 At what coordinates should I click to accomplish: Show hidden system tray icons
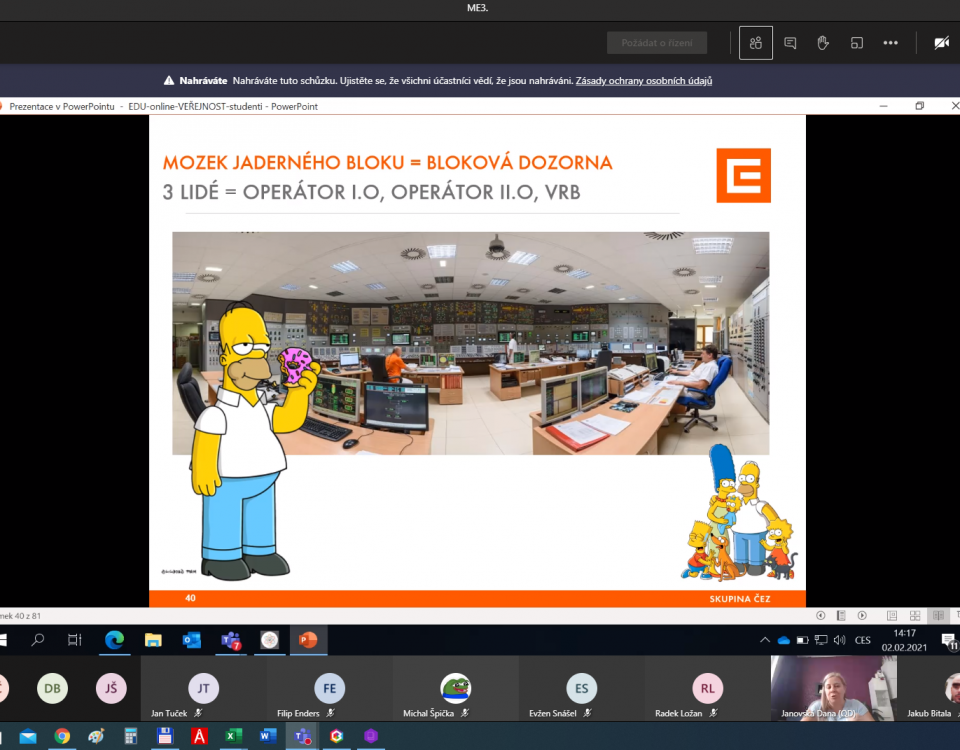pos(765,640)
